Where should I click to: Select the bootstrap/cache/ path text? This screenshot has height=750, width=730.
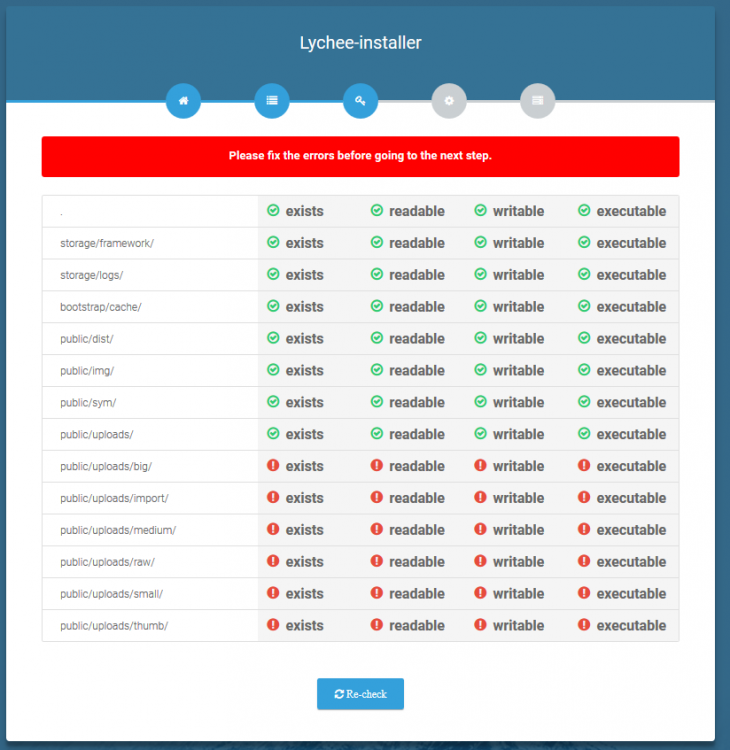point(100,307)
